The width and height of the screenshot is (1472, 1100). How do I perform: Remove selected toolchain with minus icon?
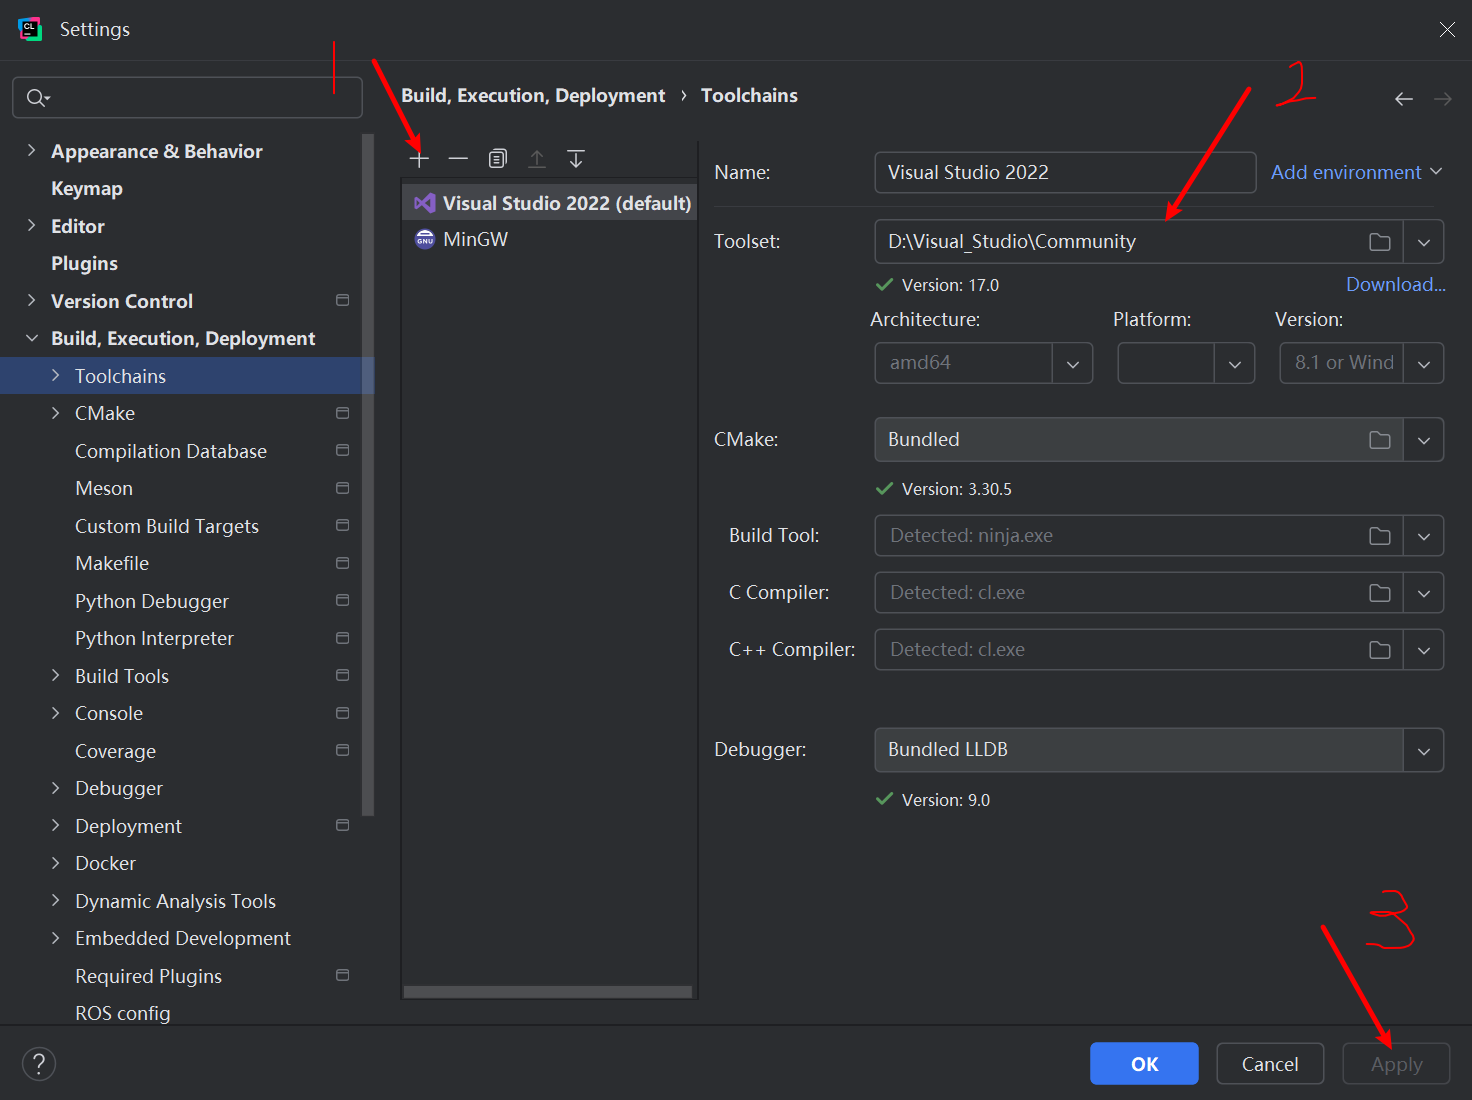tap(458, 159)
